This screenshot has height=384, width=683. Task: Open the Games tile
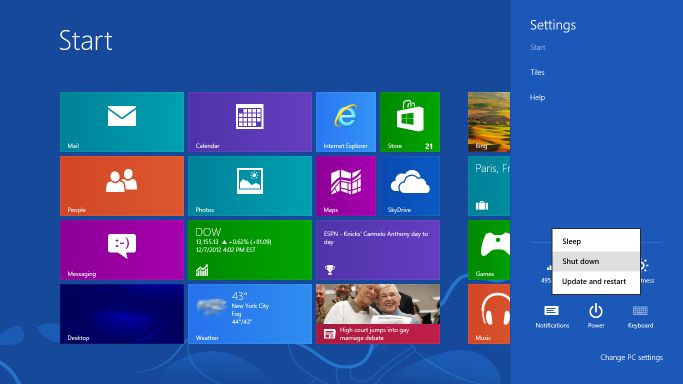(x=489, y=250)
